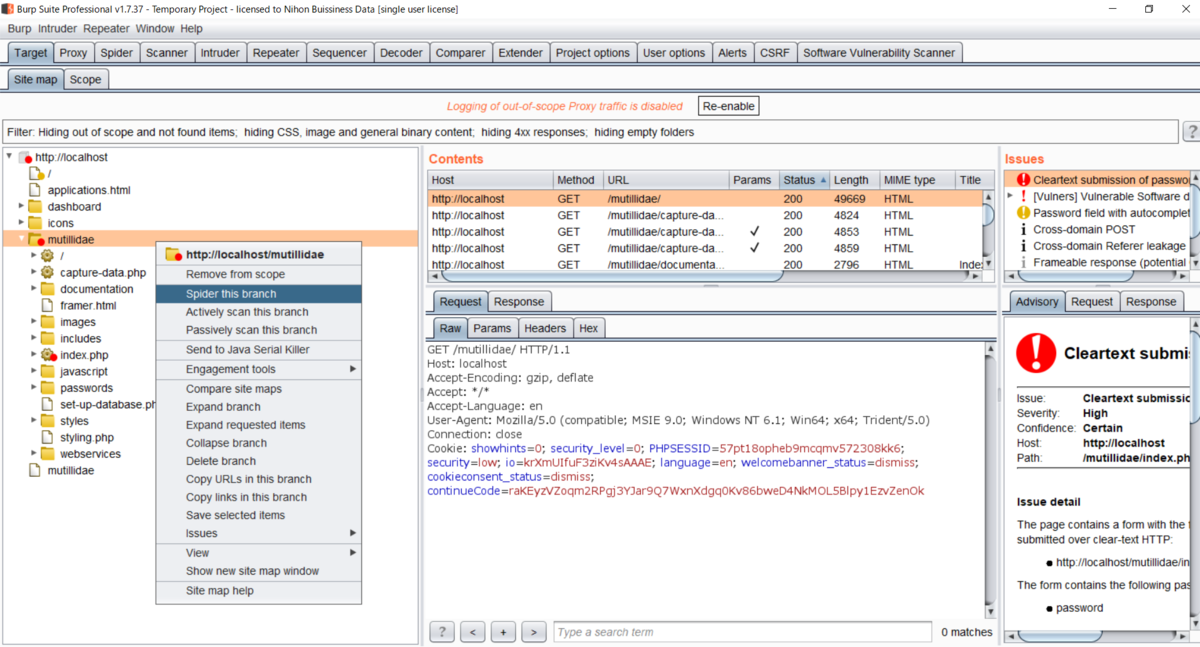Expand the documentation folder node
This screenshot has width=1200, height=647.
(x=33, y=289)
